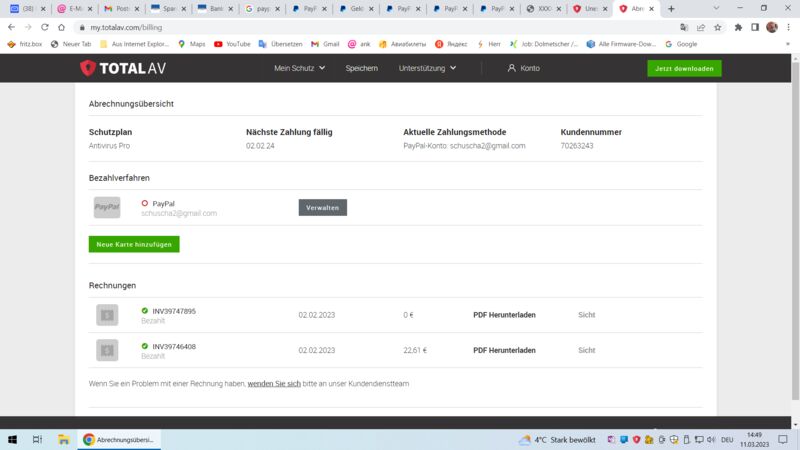Click invoice icon for INV39747895

[x=107, y=315]
